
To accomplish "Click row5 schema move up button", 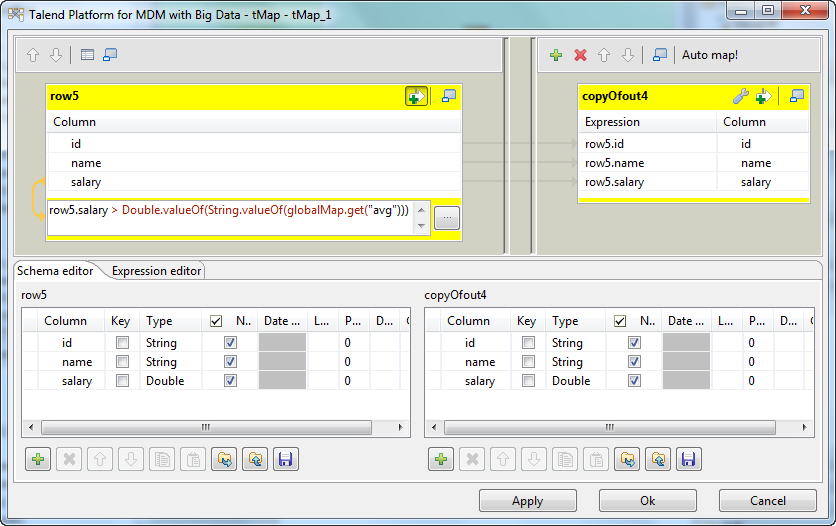I will [100, 459].
